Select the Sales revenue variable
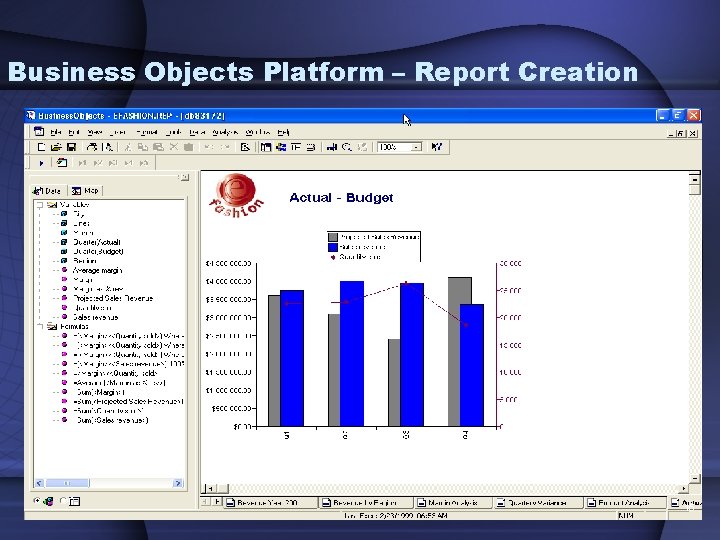This screenshot has height=540, width=720. (x=96, y=317)
